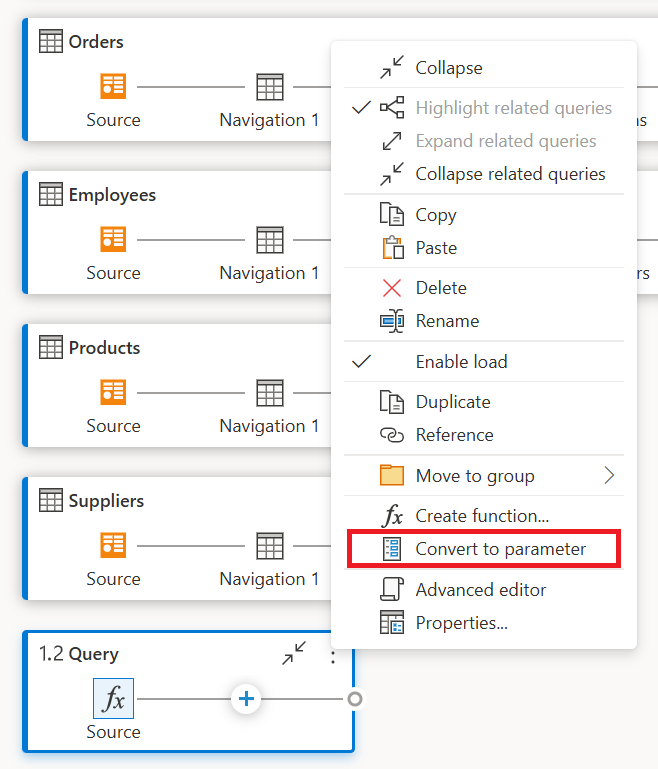The width and height of the screenshot is (658, 769).
Task: Click Create function... menu entry
Action: (x=482, y=516)
